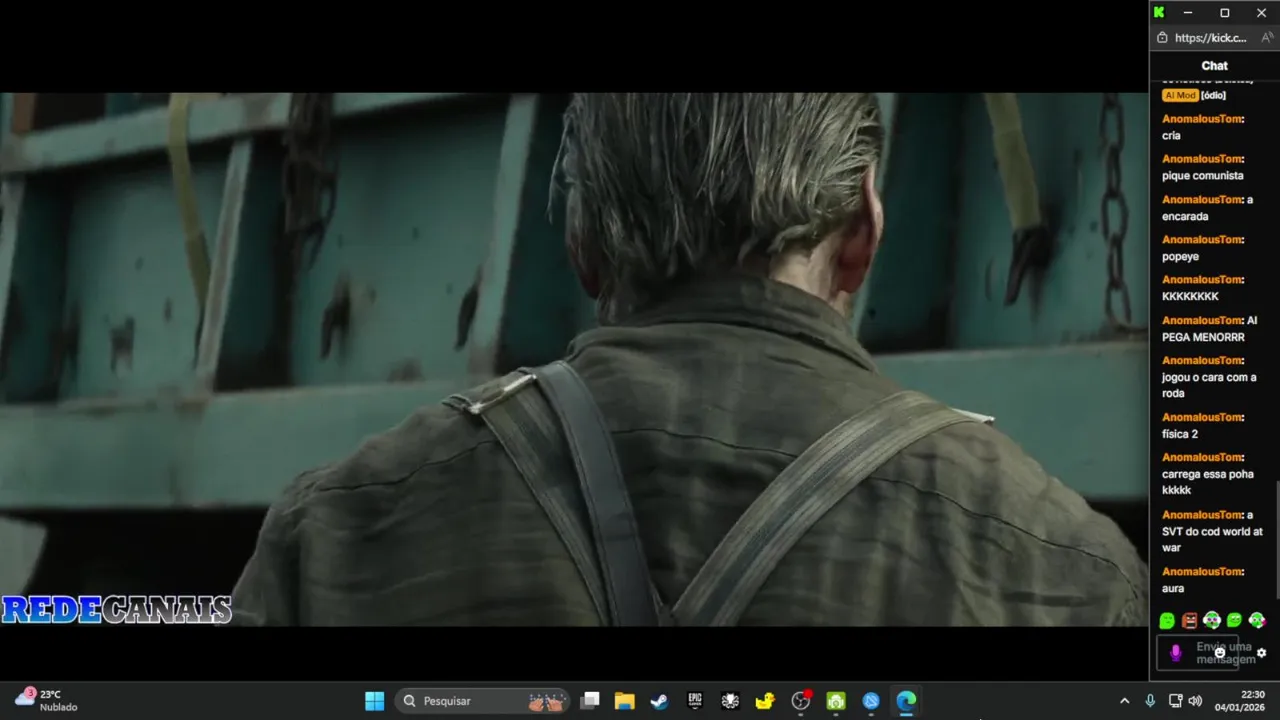
Task: Click the Chat panel header
Action: tap(1214, 65)
